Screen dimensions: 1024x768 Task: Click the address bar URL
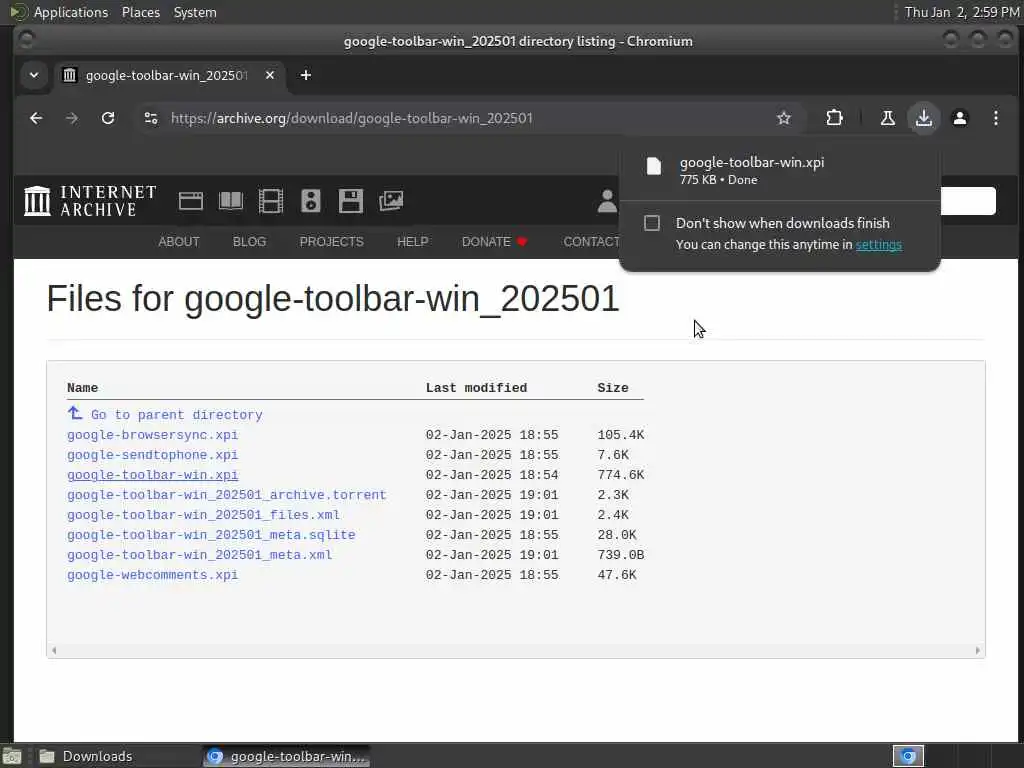[352, 118]
